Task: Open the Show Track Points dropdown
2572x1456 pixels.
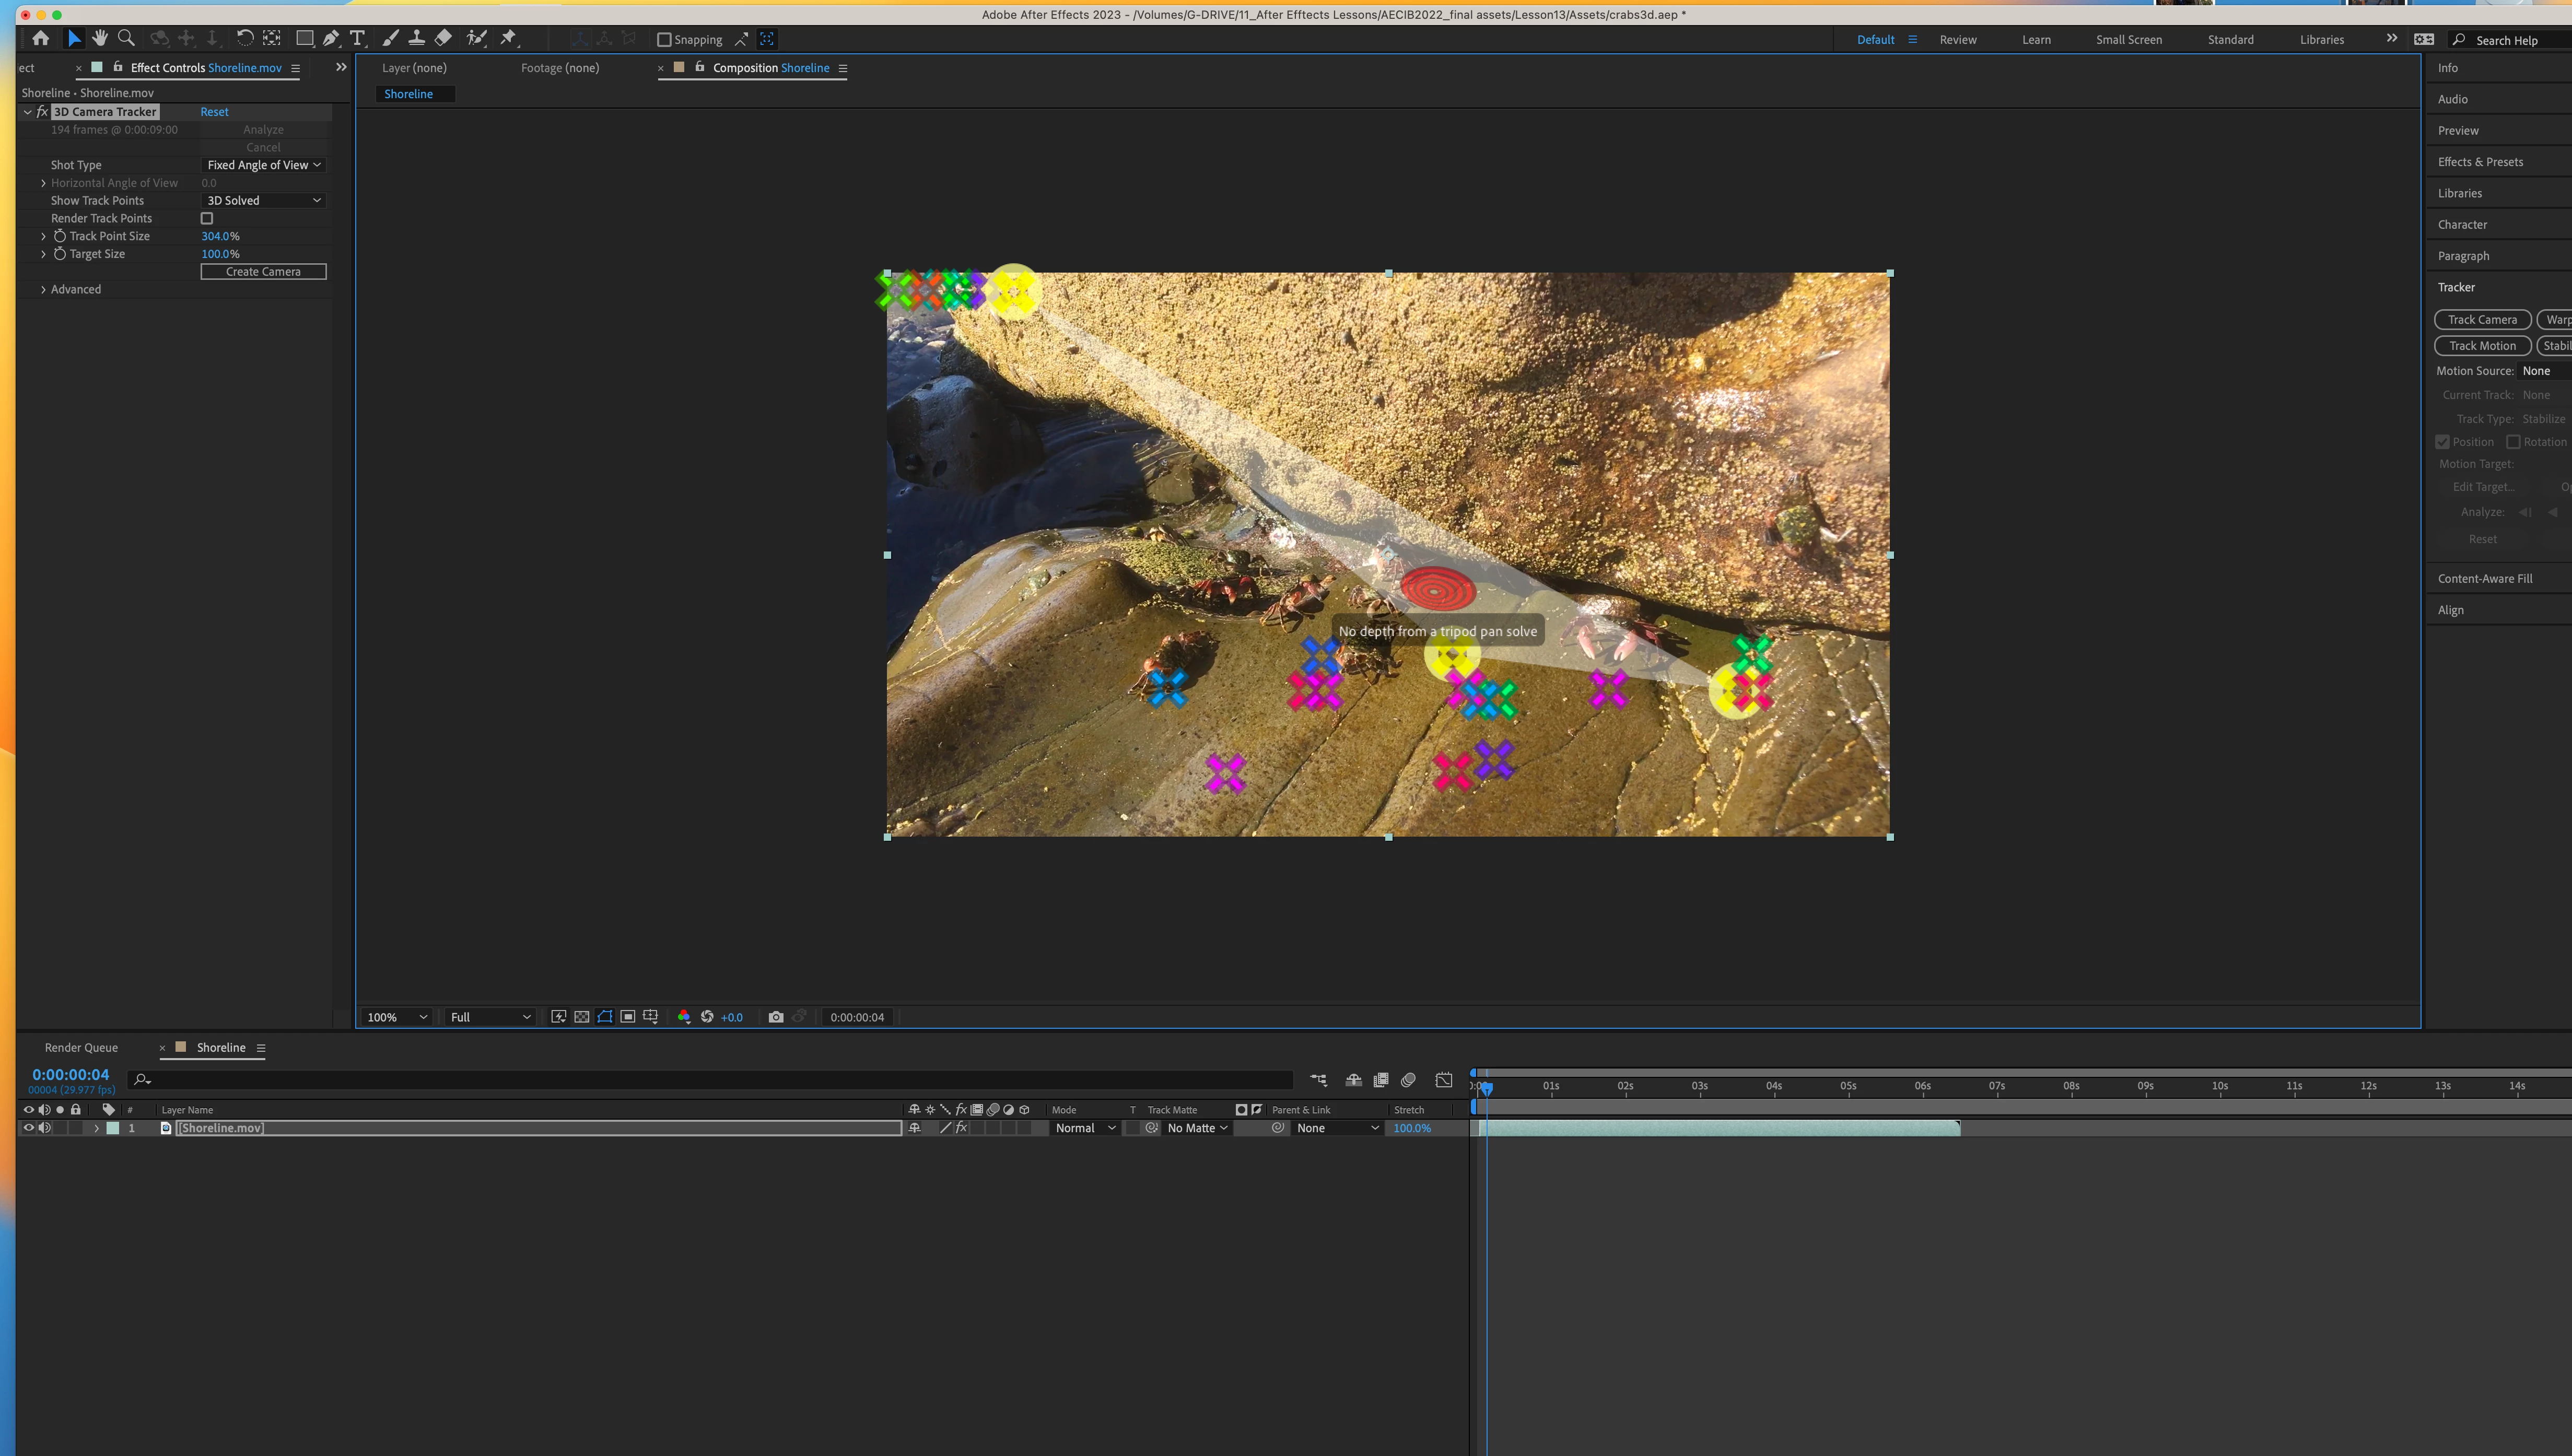Action: [x=264, y=200]
